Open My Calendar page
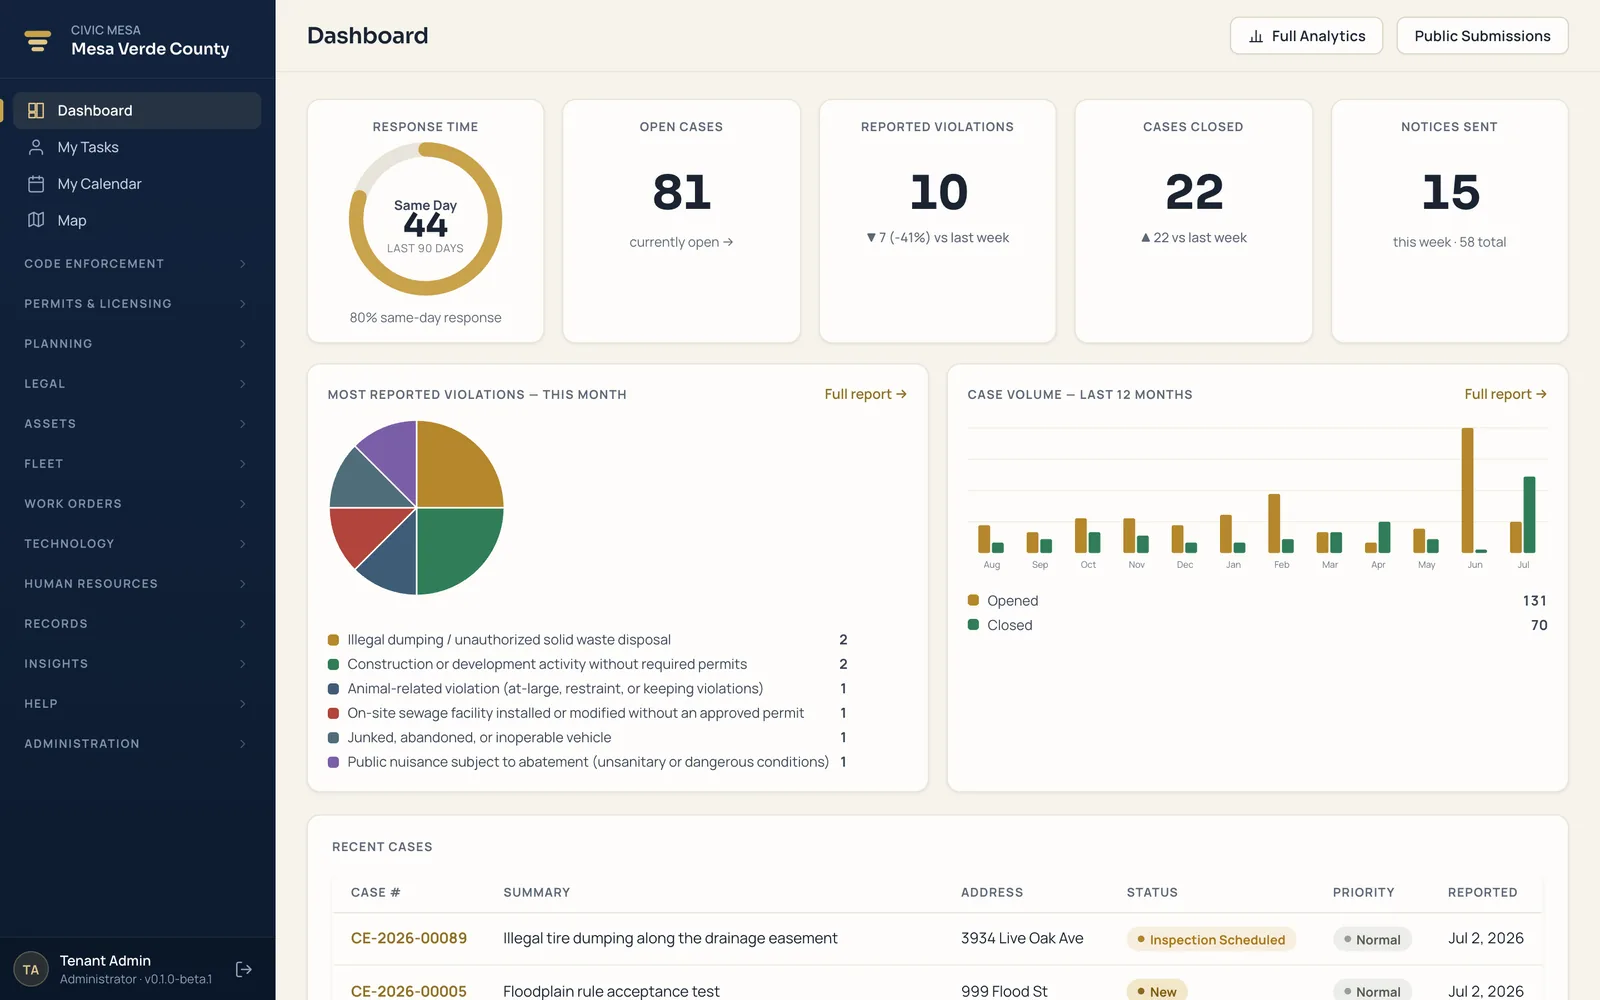Image resolution: width=1600 pixels, height=1000 pixels. pyautogui.click(x=138, y=184)
